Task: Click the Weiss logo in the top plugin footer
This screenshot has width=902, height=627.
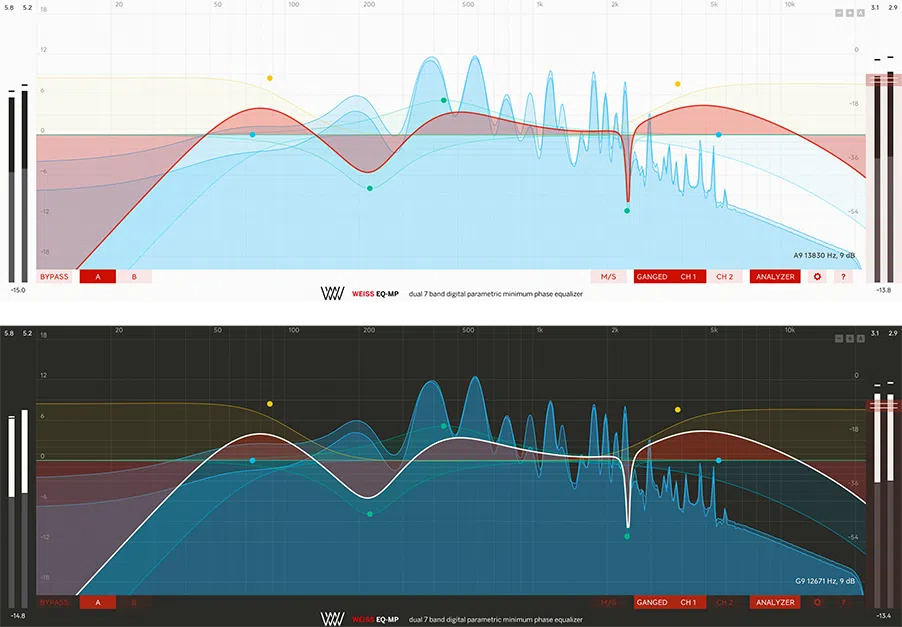Action: tap(330, 294)
